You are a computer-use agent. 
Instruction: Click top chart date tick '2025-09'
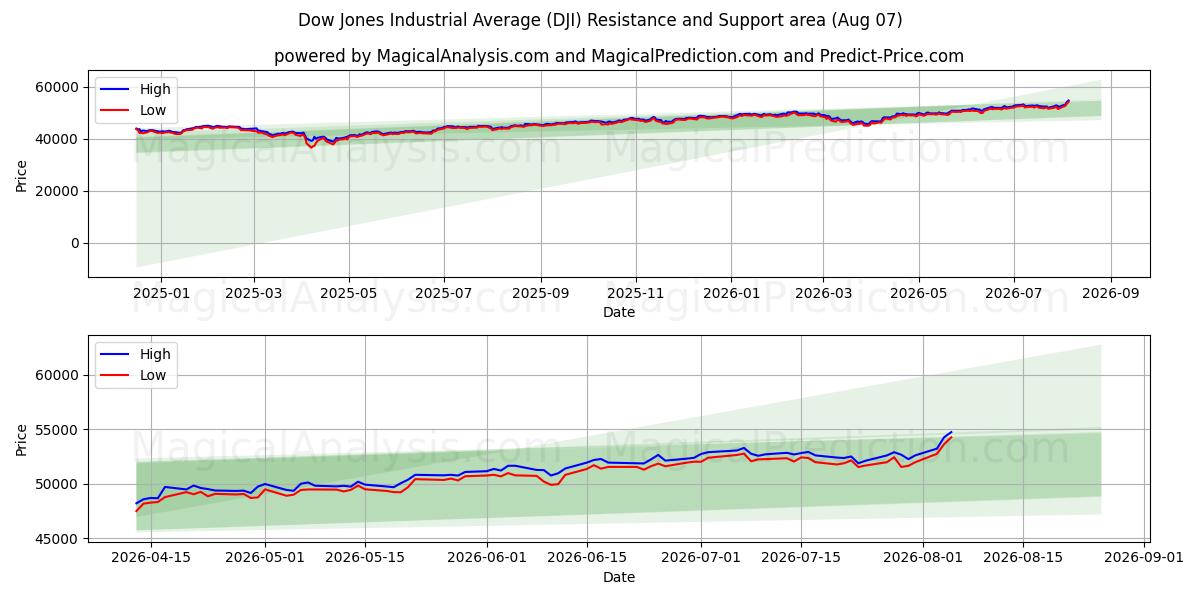[x=541, y=294]
